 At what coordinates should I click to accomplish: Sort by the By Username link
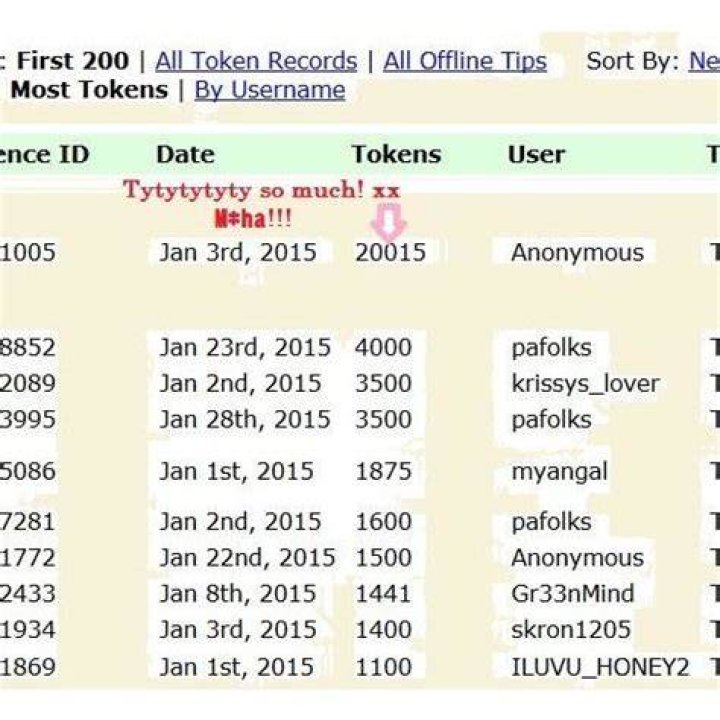(x=270, y=90)
